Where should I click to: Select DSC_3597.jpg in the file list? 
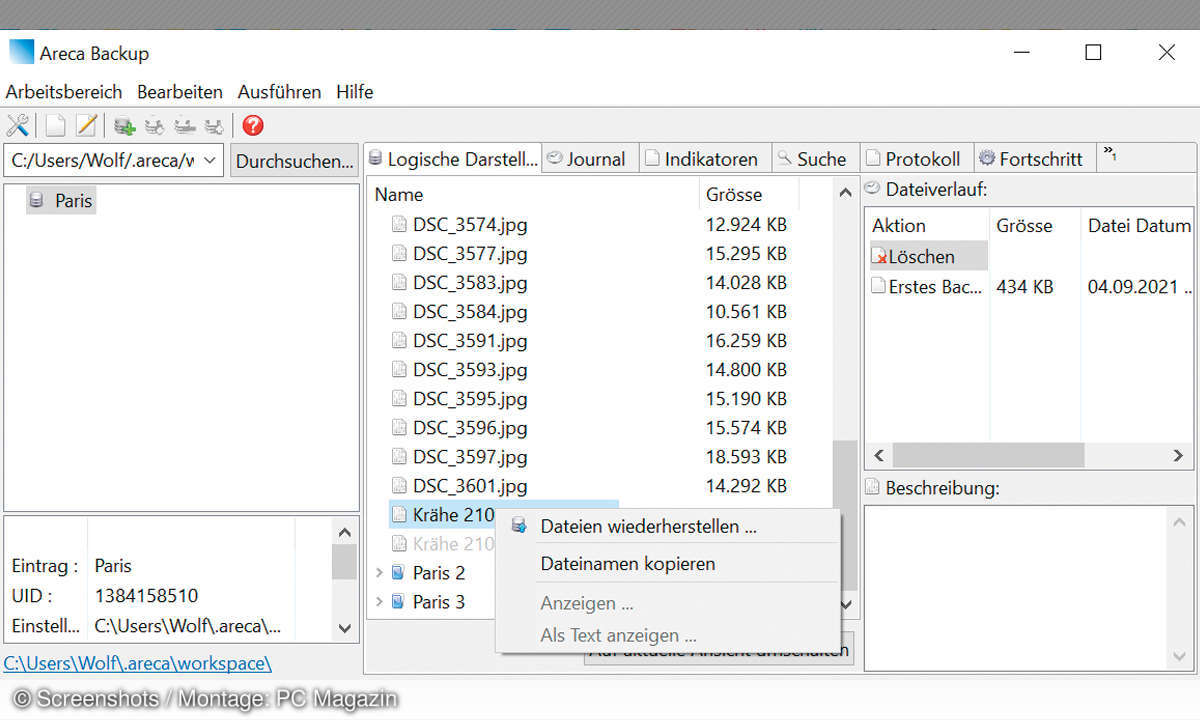470,456
